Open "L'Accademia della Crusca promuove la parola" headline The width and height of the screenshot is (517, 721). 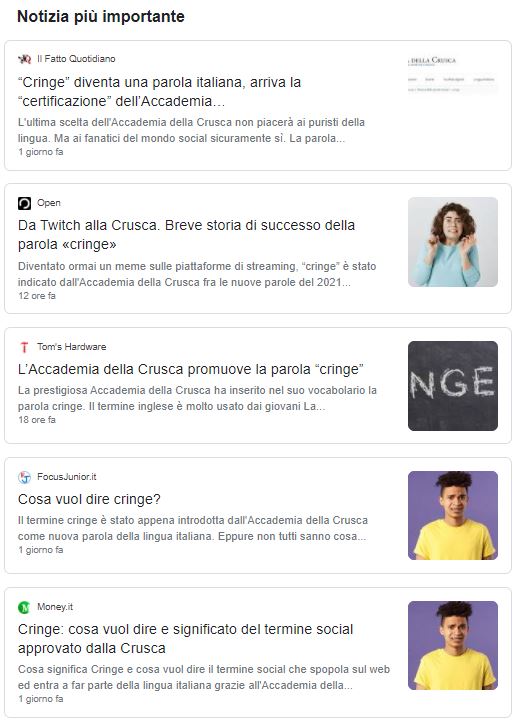coord(191,369)
